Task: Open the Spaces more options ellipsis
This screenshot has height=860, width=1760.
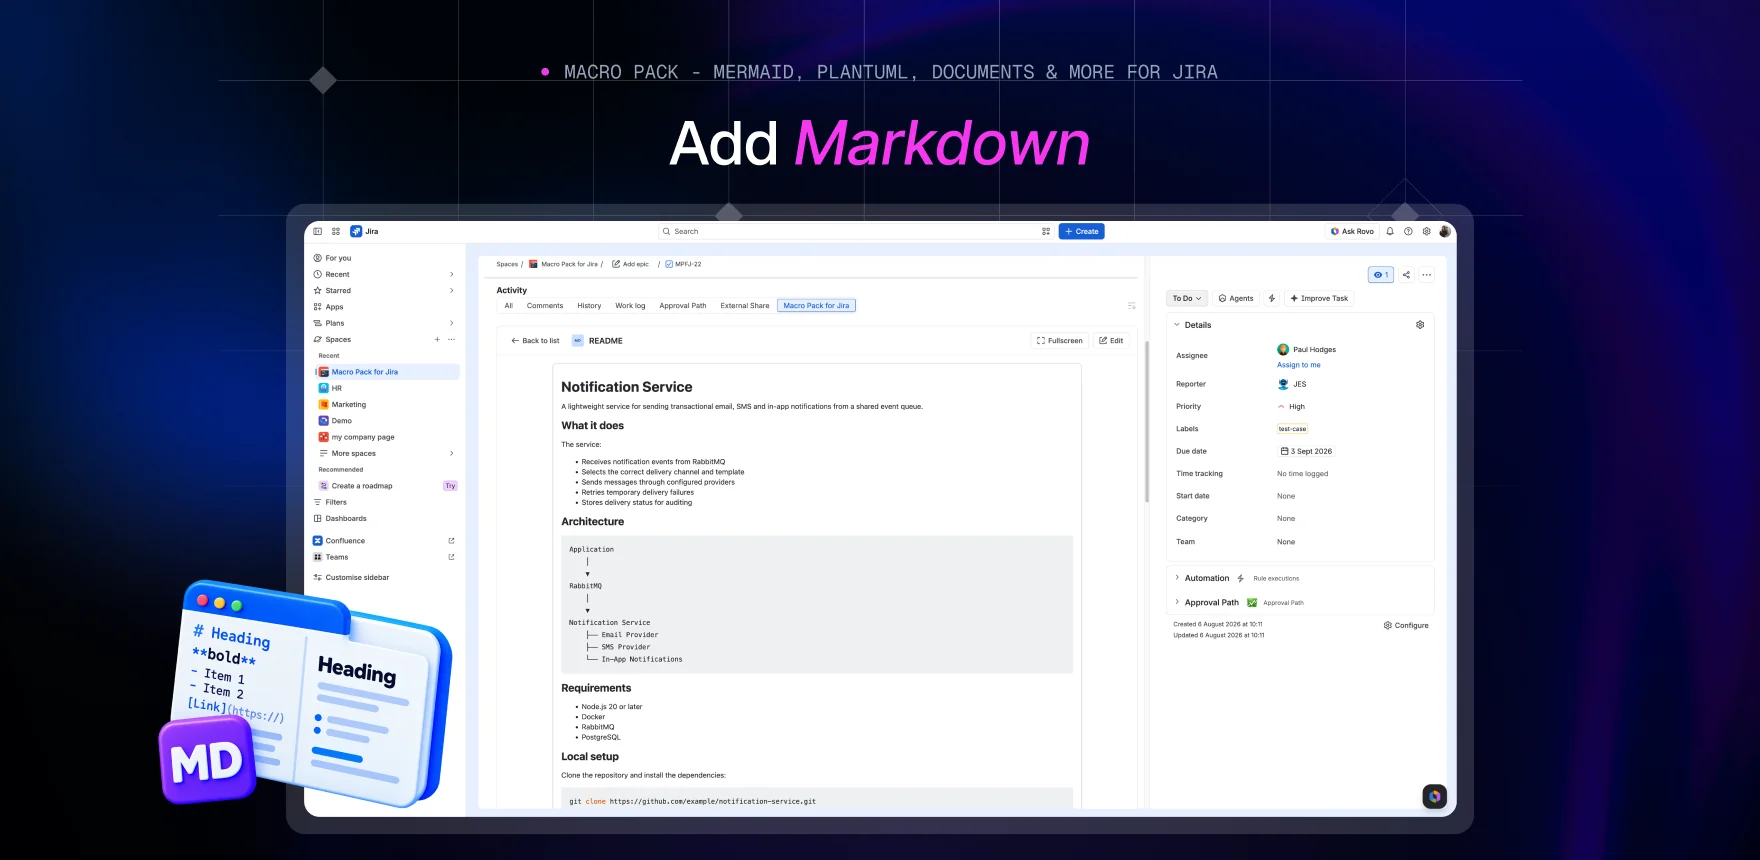Action: pyautogui.click(x=451, y=339)
